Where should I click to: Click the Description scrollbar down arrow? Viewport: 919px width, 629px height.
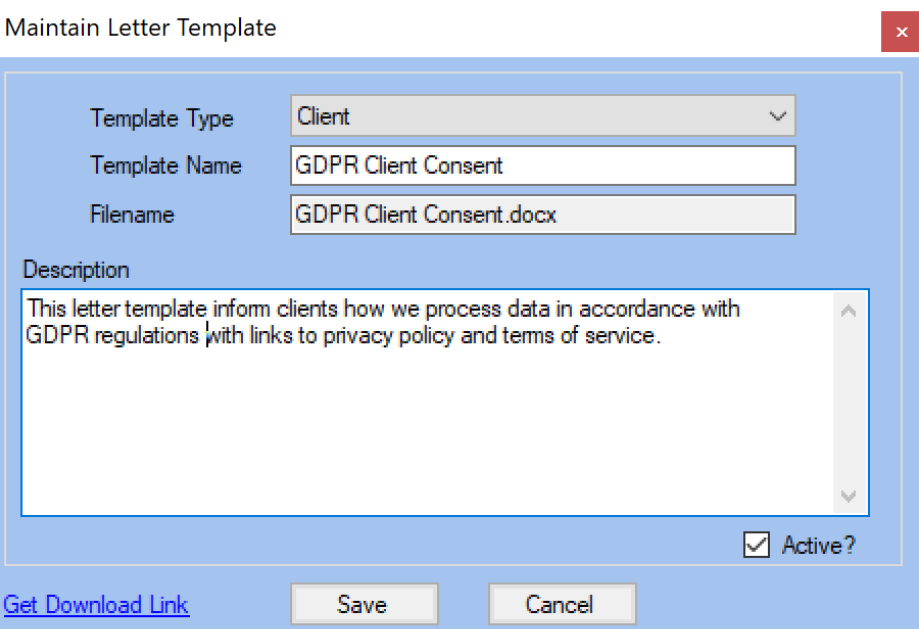[849, 496]
